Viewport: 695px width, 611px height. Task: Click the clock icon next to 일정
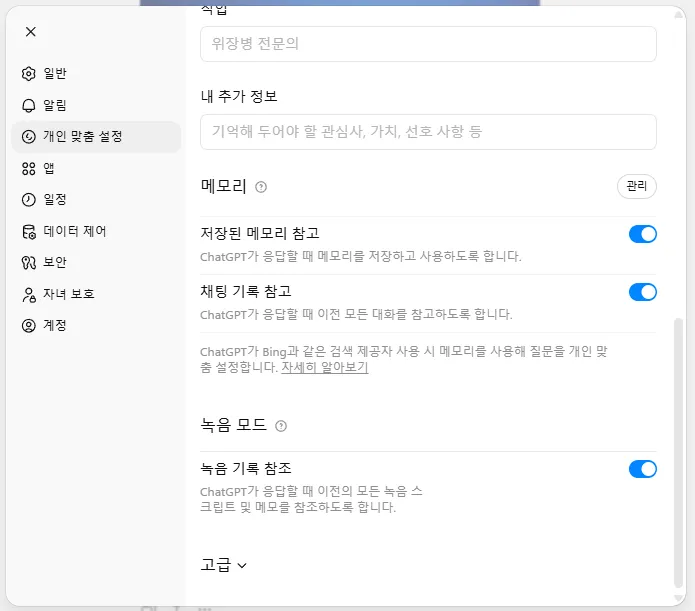coord(28,200)
